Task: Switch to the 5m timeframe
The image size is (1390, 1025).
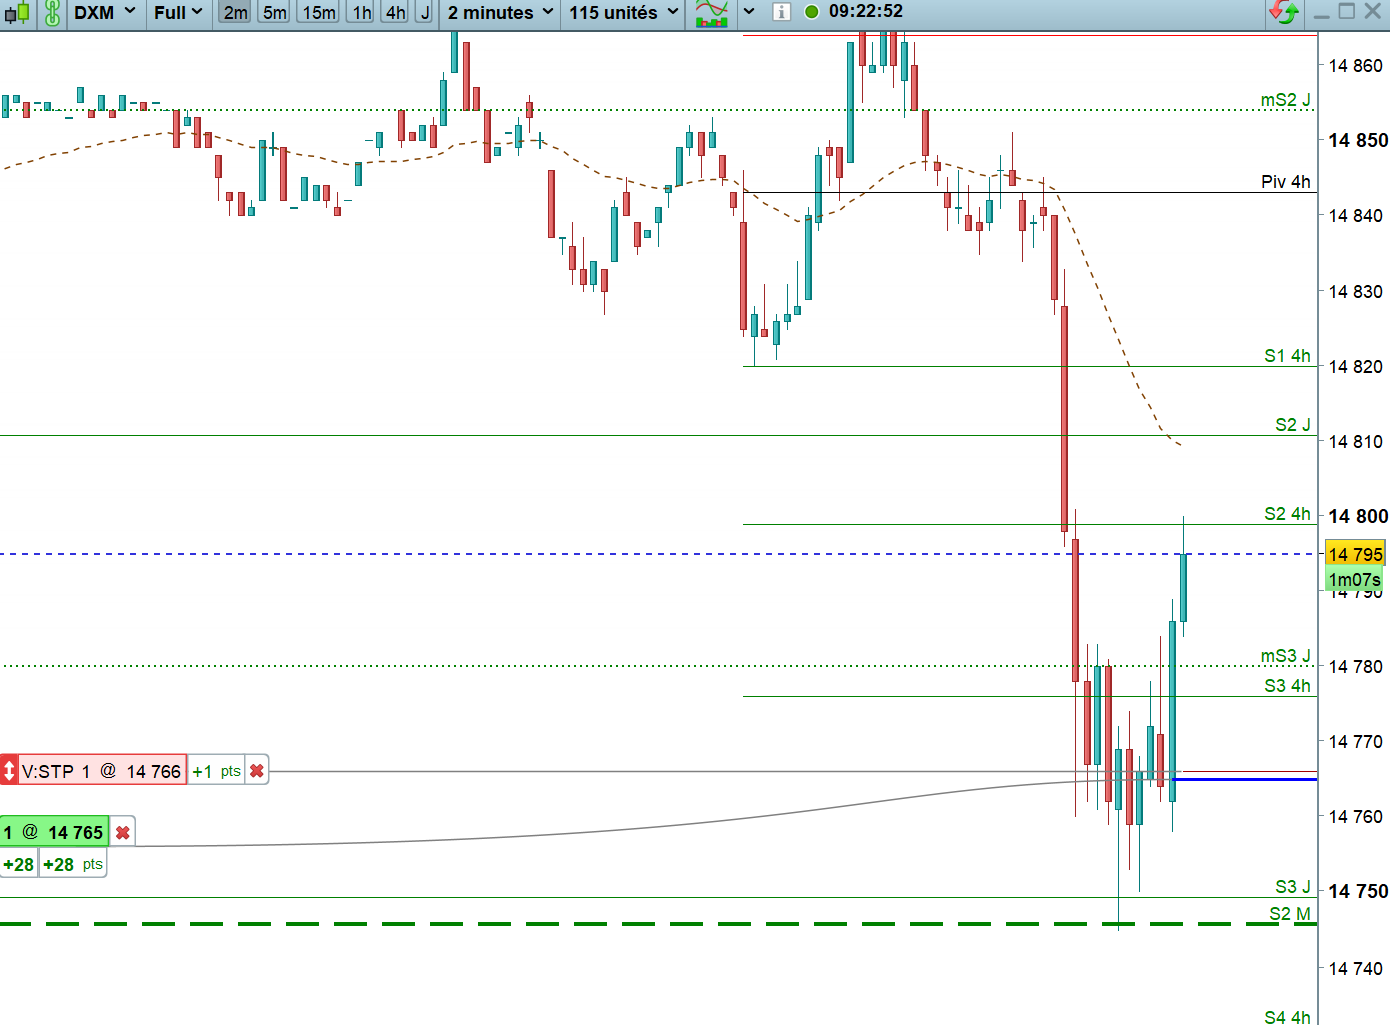Action: 275,13
